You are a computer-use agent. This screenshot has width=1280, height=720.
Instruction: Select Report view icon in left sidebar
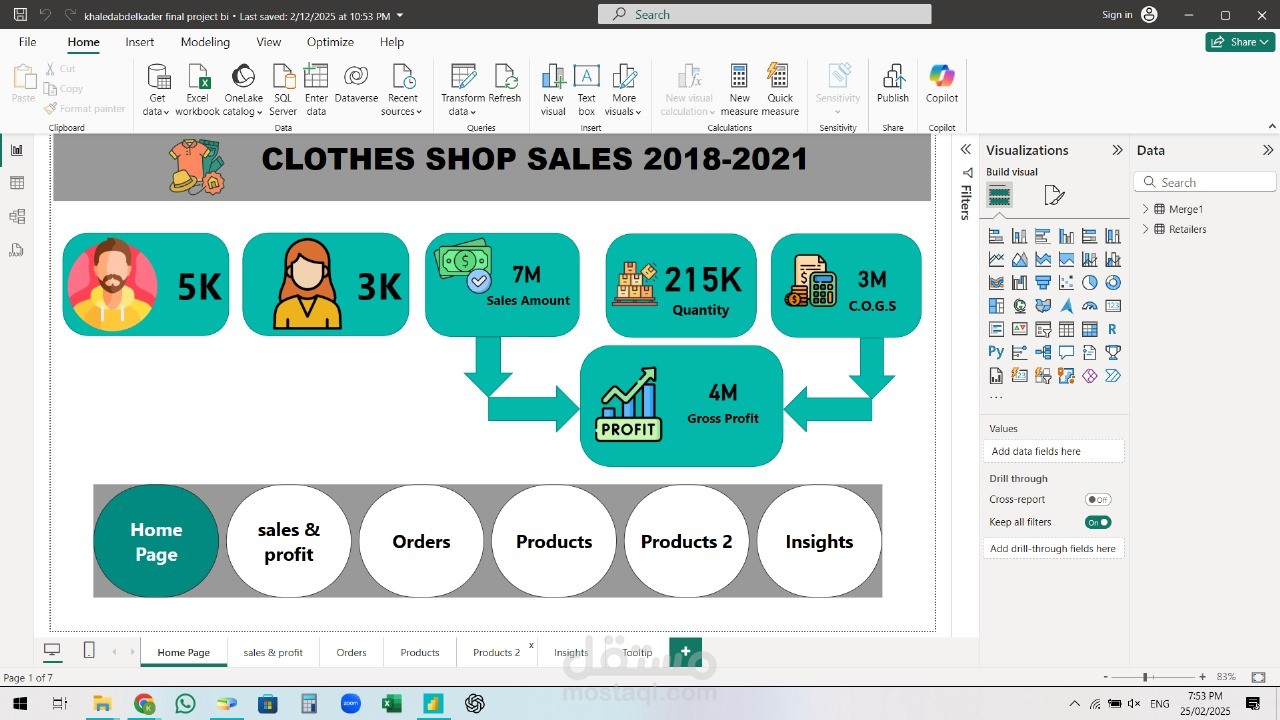pyautogui.click(x=17, y=150)
